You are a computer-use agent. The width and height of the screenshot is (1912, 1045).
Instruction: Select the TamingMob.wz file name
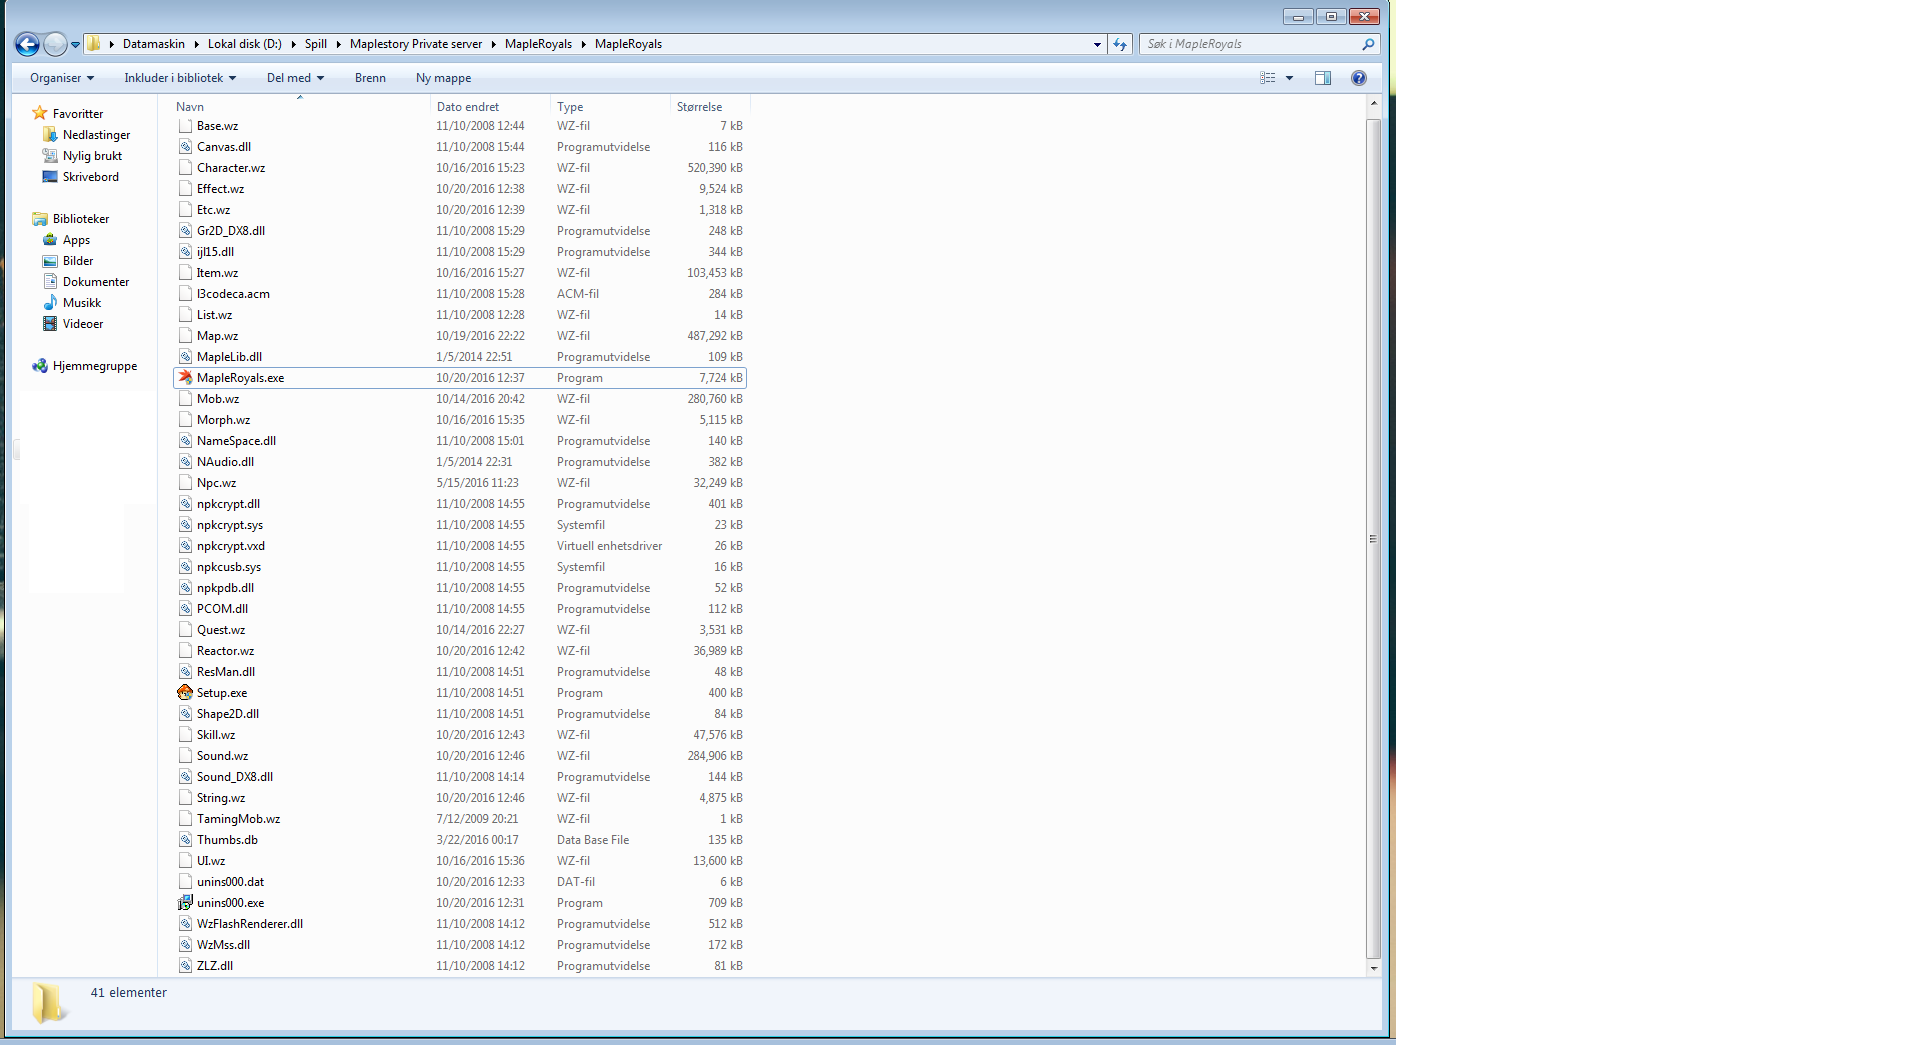pos(238,819)
